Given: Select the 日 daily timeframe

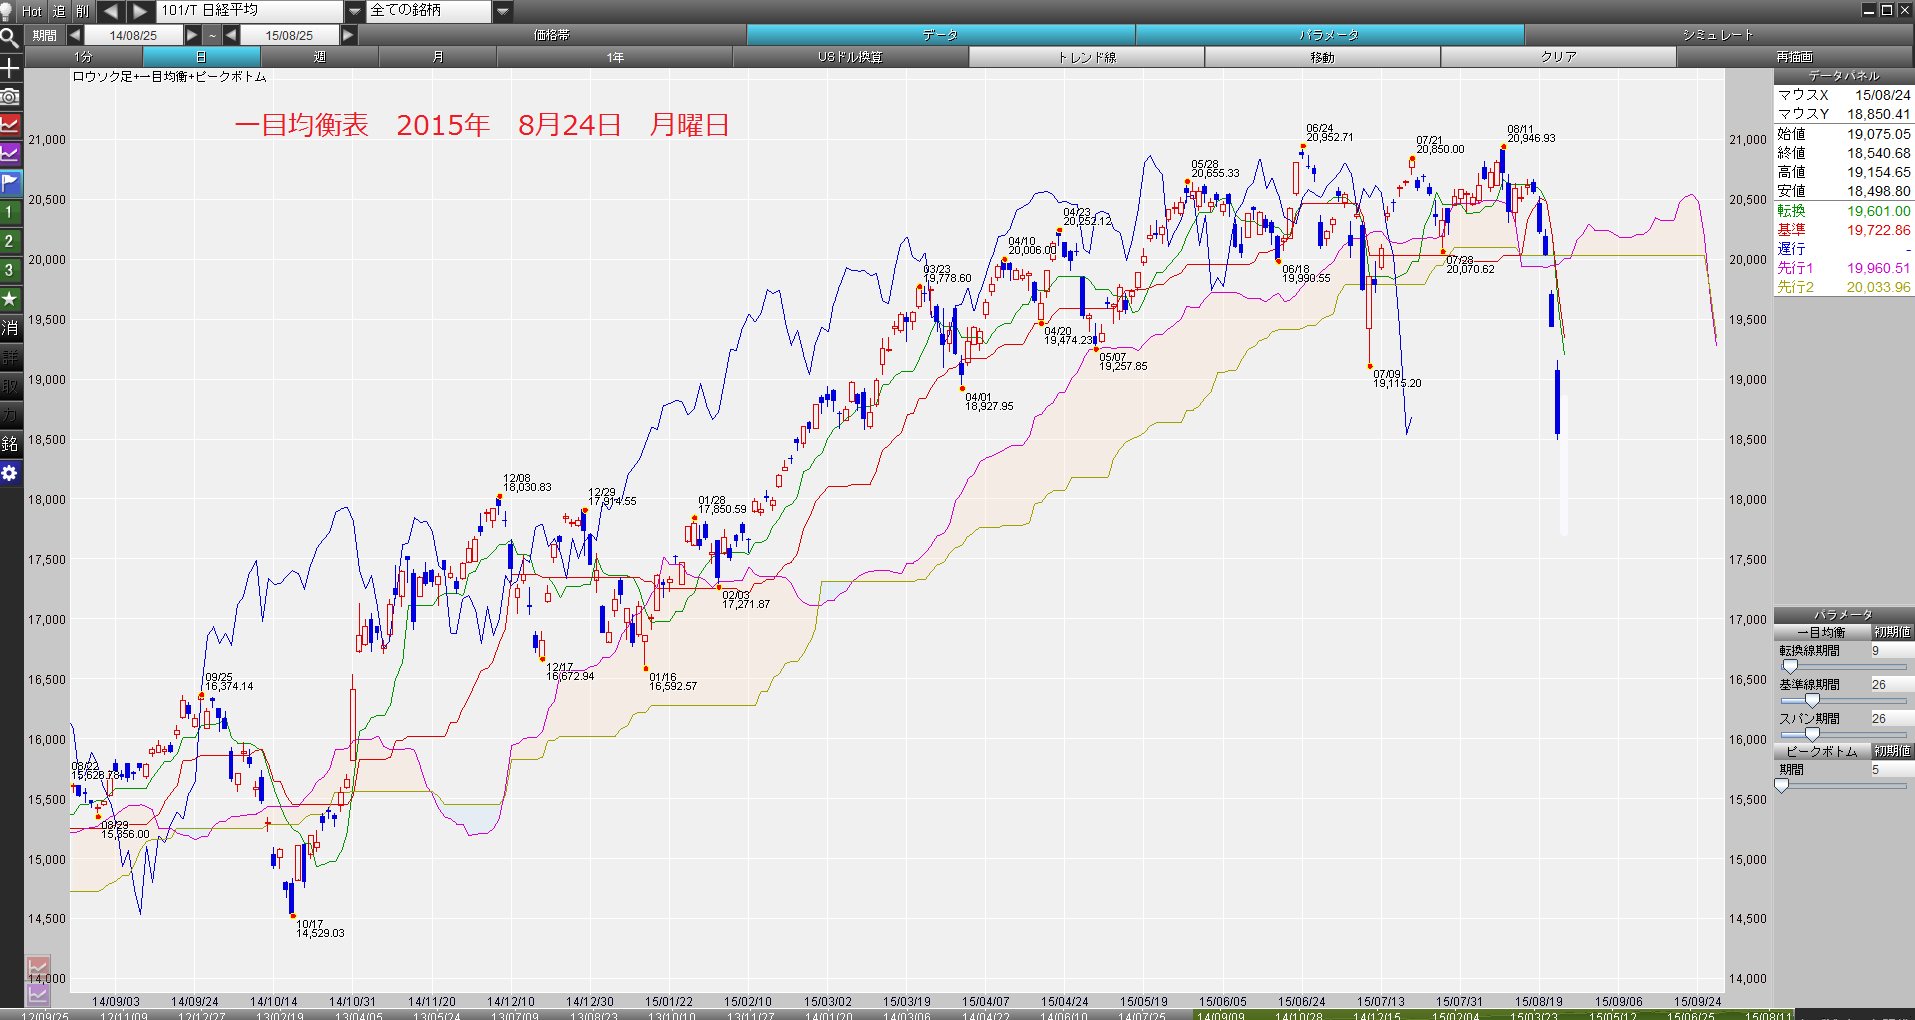Looking at the screenshot, I should (x=201, y=57).
